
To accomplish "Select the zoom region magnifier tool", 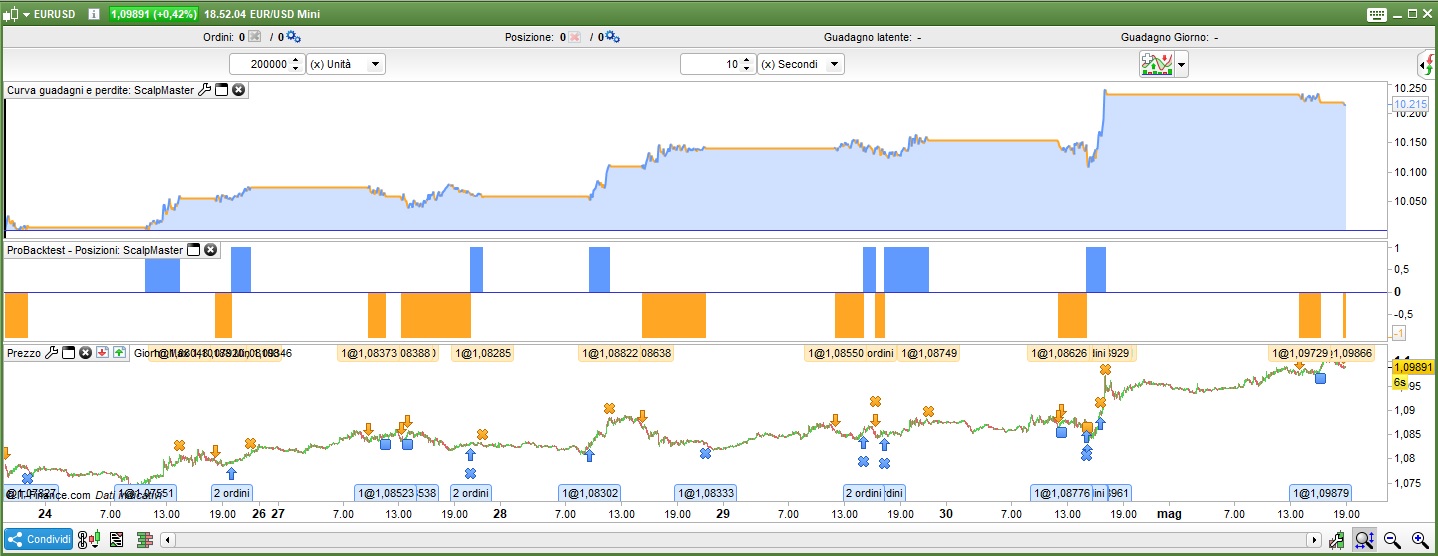I will (1364, 540).
